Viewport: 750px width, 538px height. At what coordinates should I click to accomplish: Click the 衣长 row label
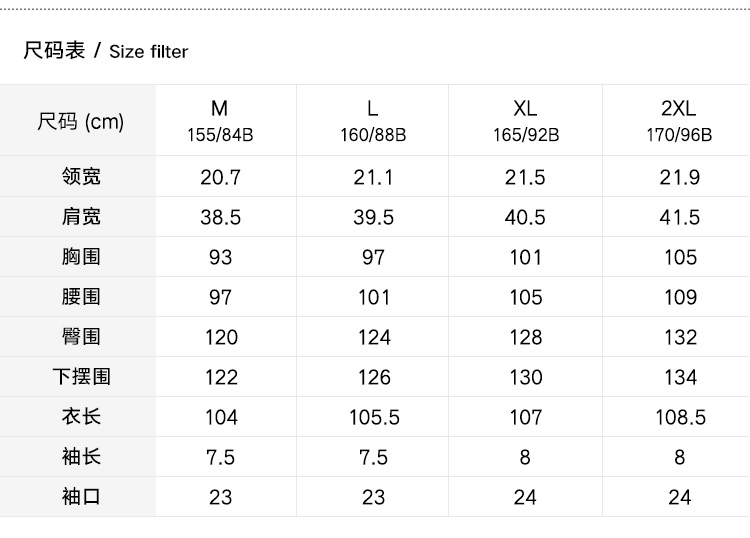tap(81, 417)
